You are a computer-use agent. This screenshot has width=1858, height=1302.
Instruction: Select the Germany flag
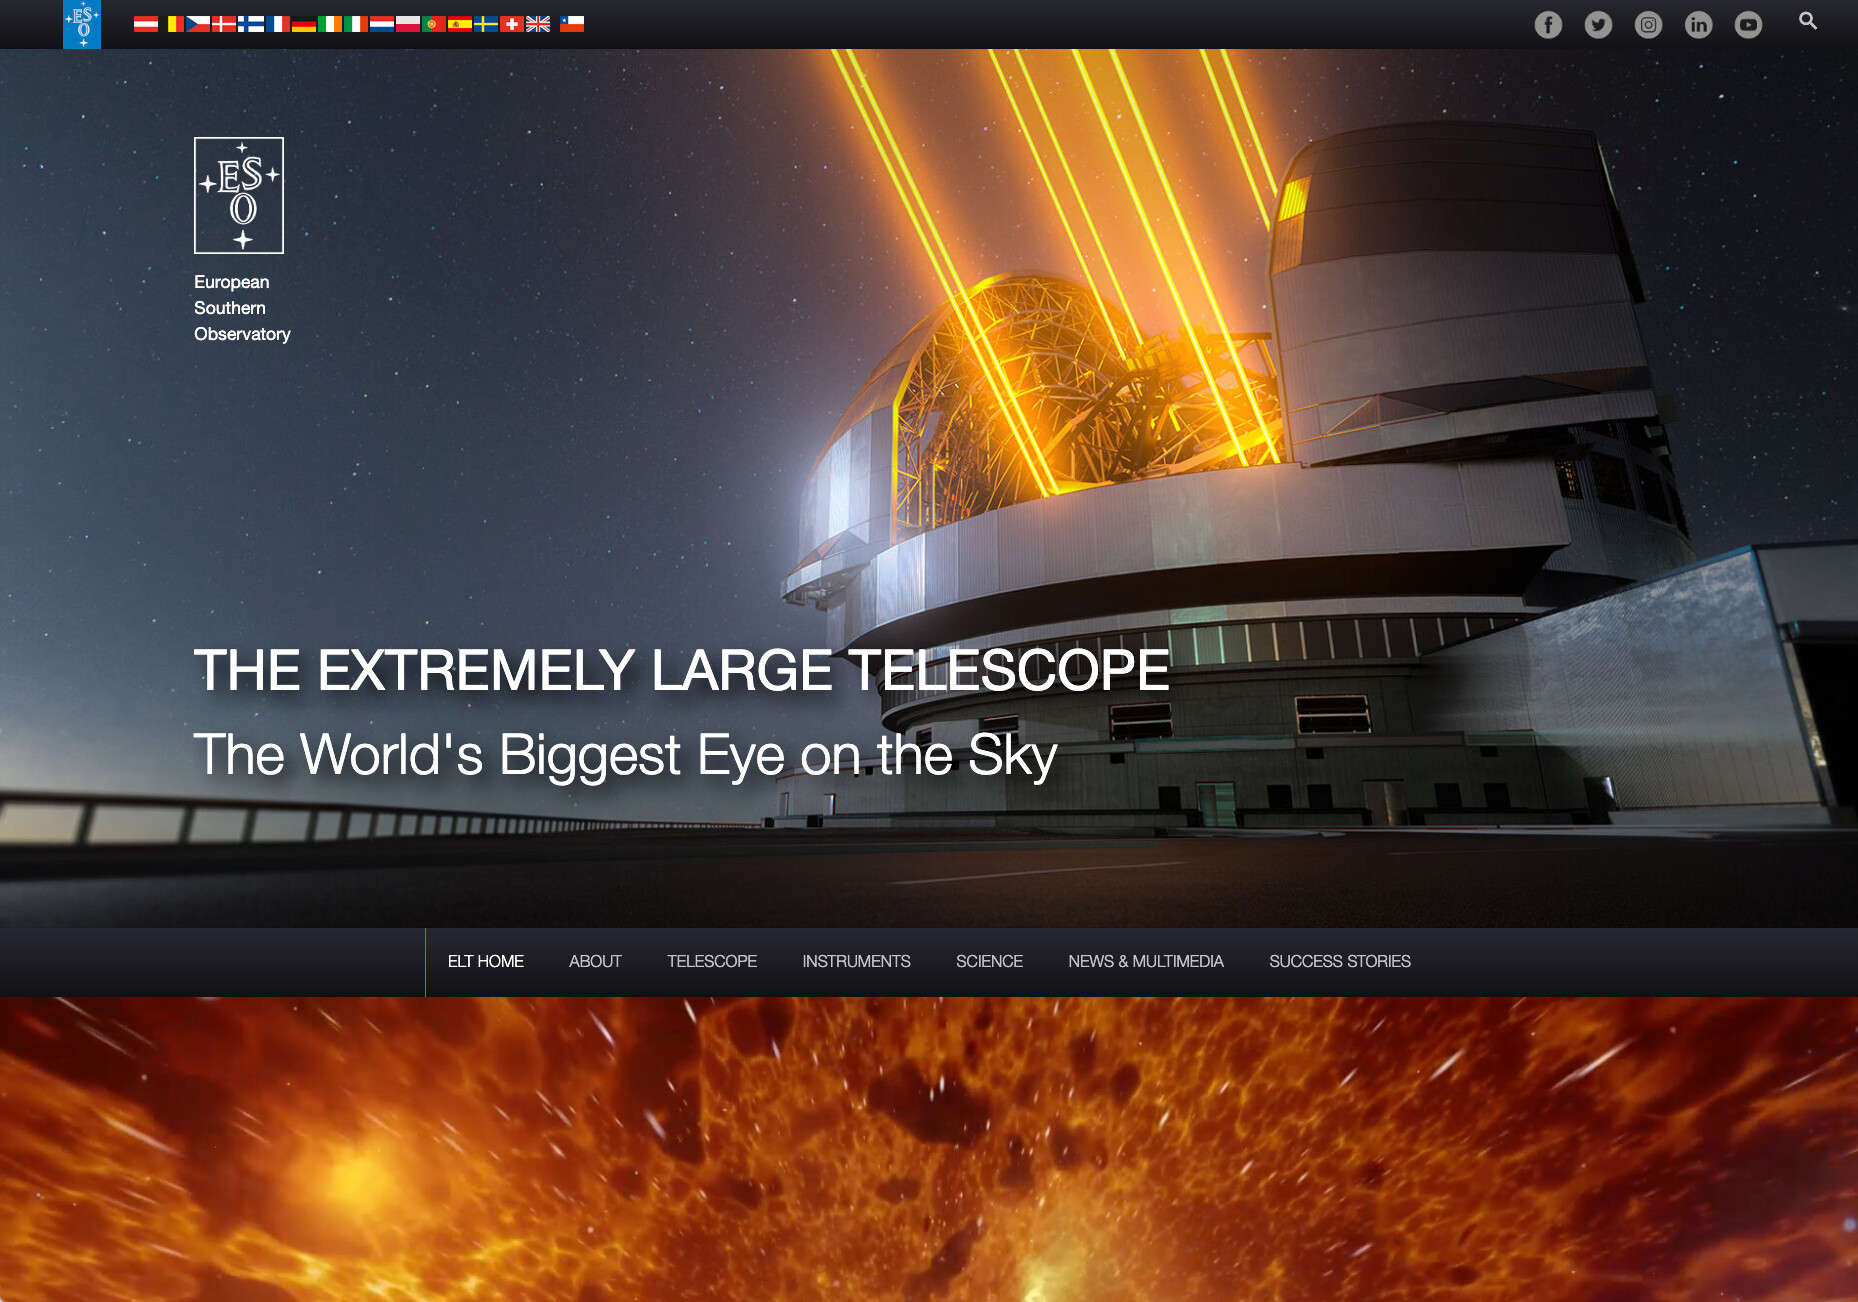click(x=304, y=24)
